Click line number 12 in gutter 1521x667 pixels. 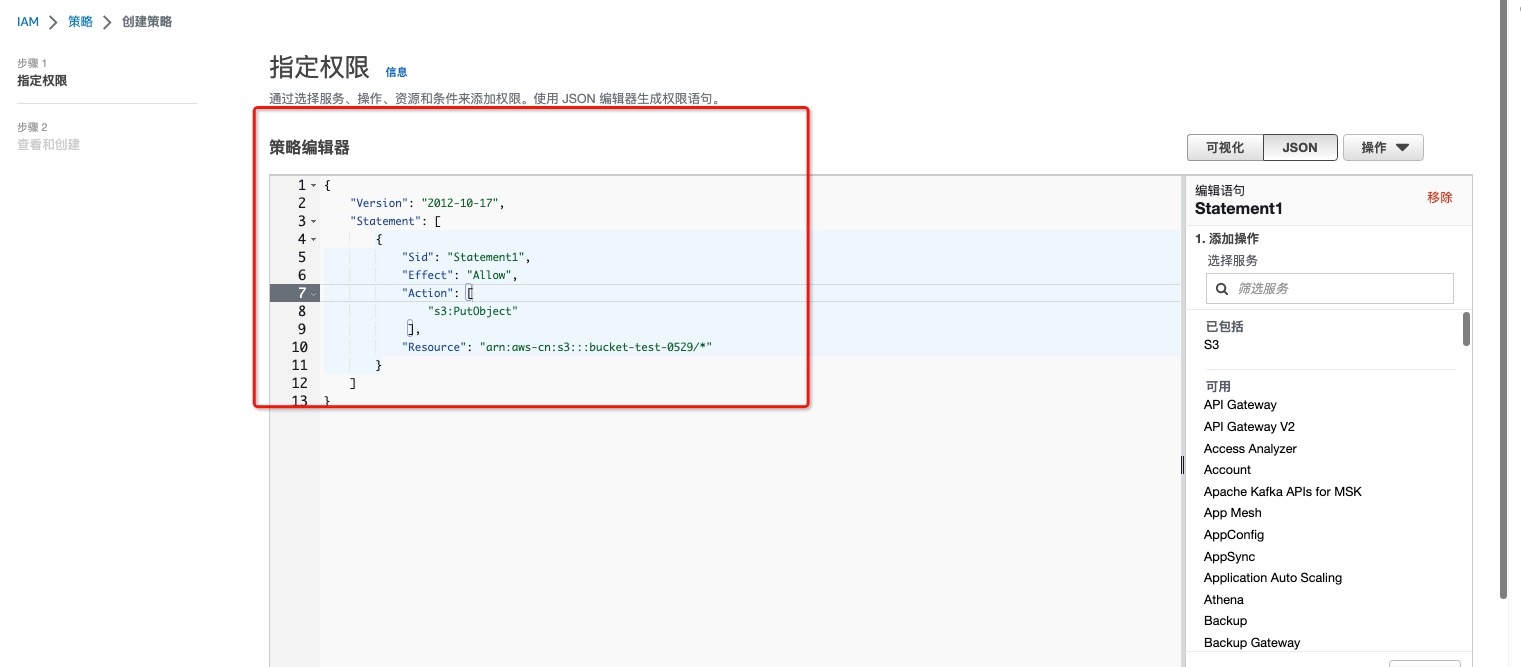point(299,383)
